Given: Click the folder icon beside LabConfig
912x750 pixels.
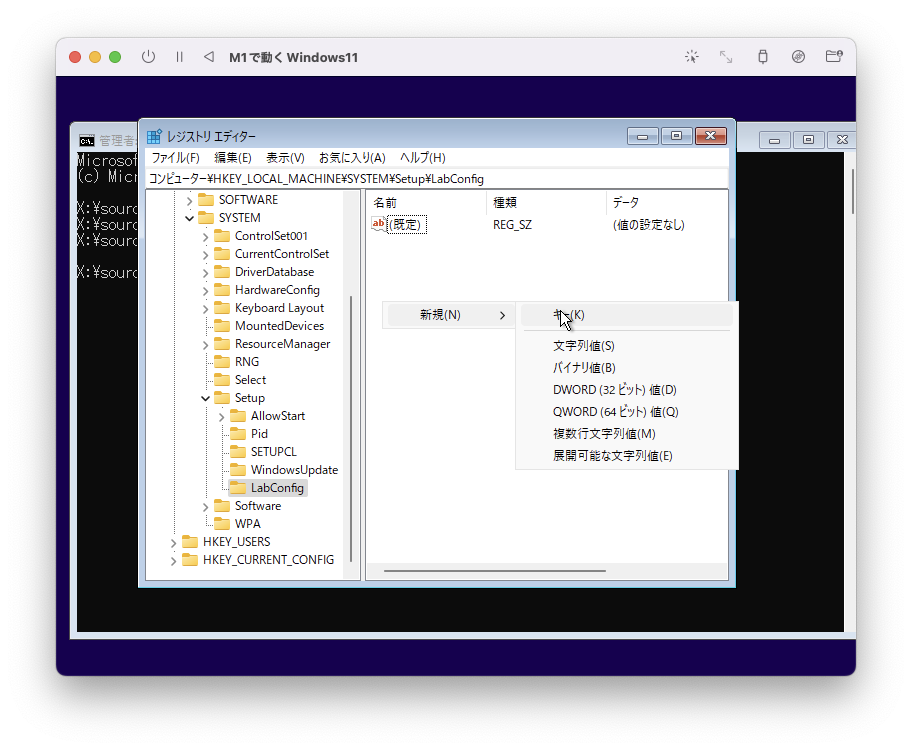Looking at the screenshot, I should point(237,488).
